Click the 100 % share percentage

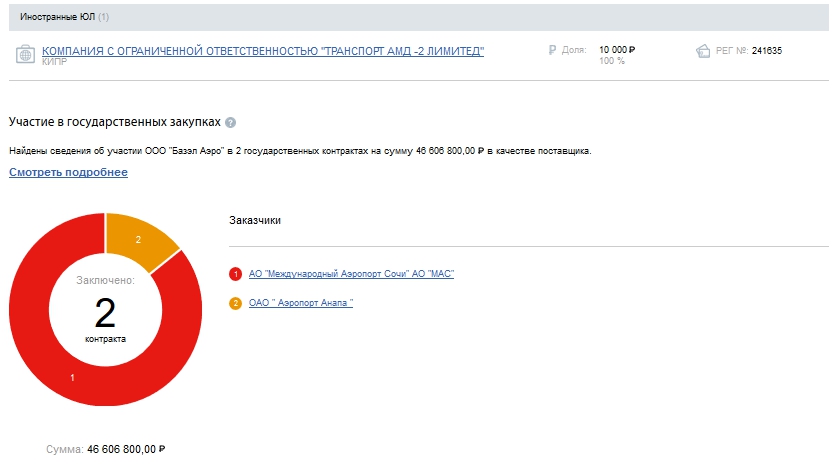coord(612,61)
